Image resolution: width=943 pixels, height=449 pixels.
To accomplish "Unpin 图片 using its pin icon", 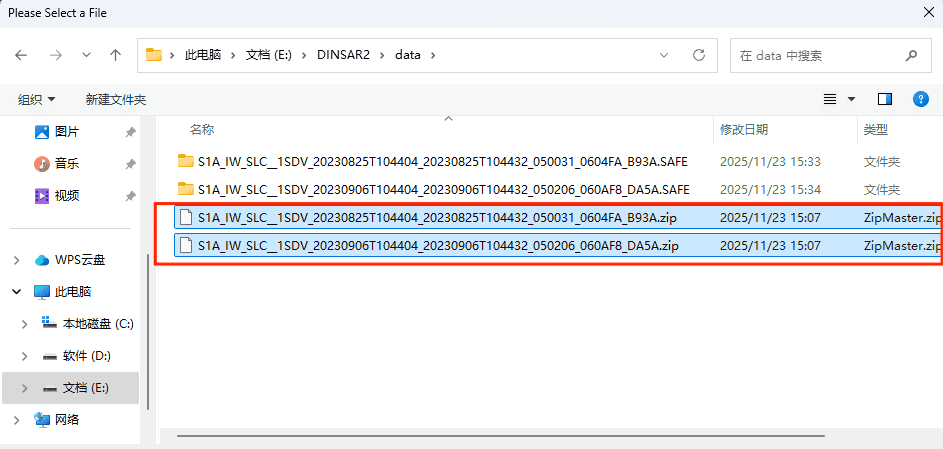I will point(130,132).
